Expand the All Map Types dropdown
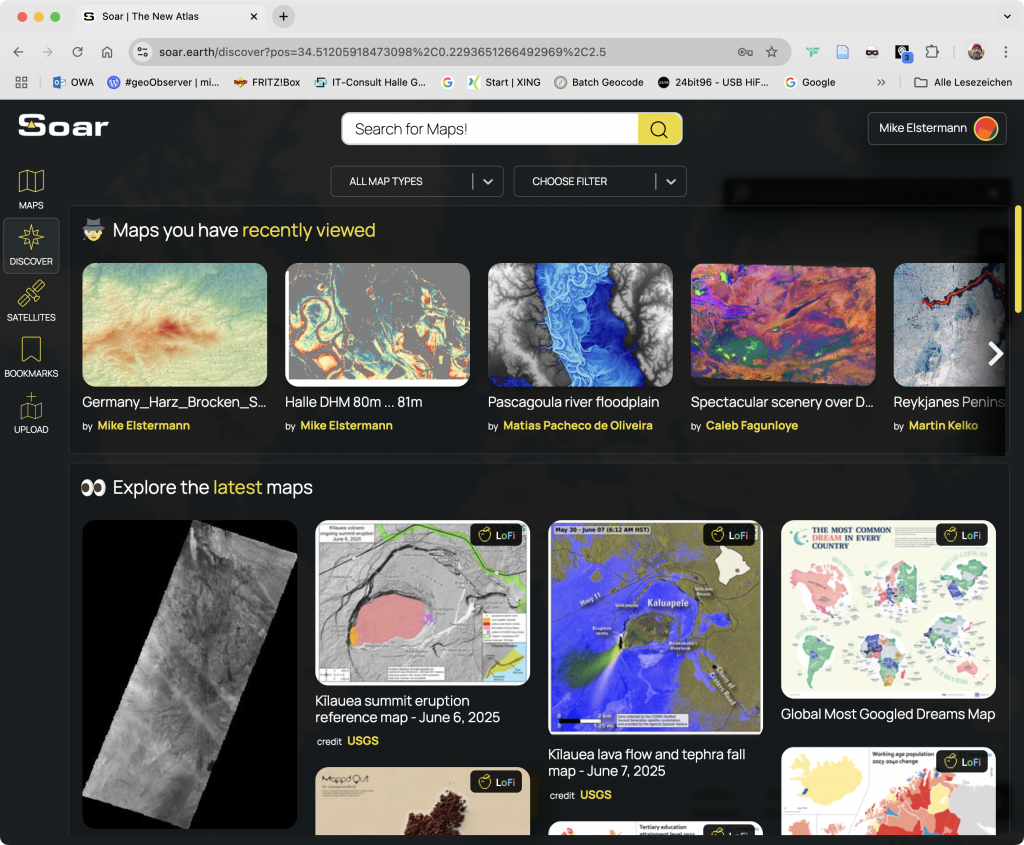 click(417, 182)
